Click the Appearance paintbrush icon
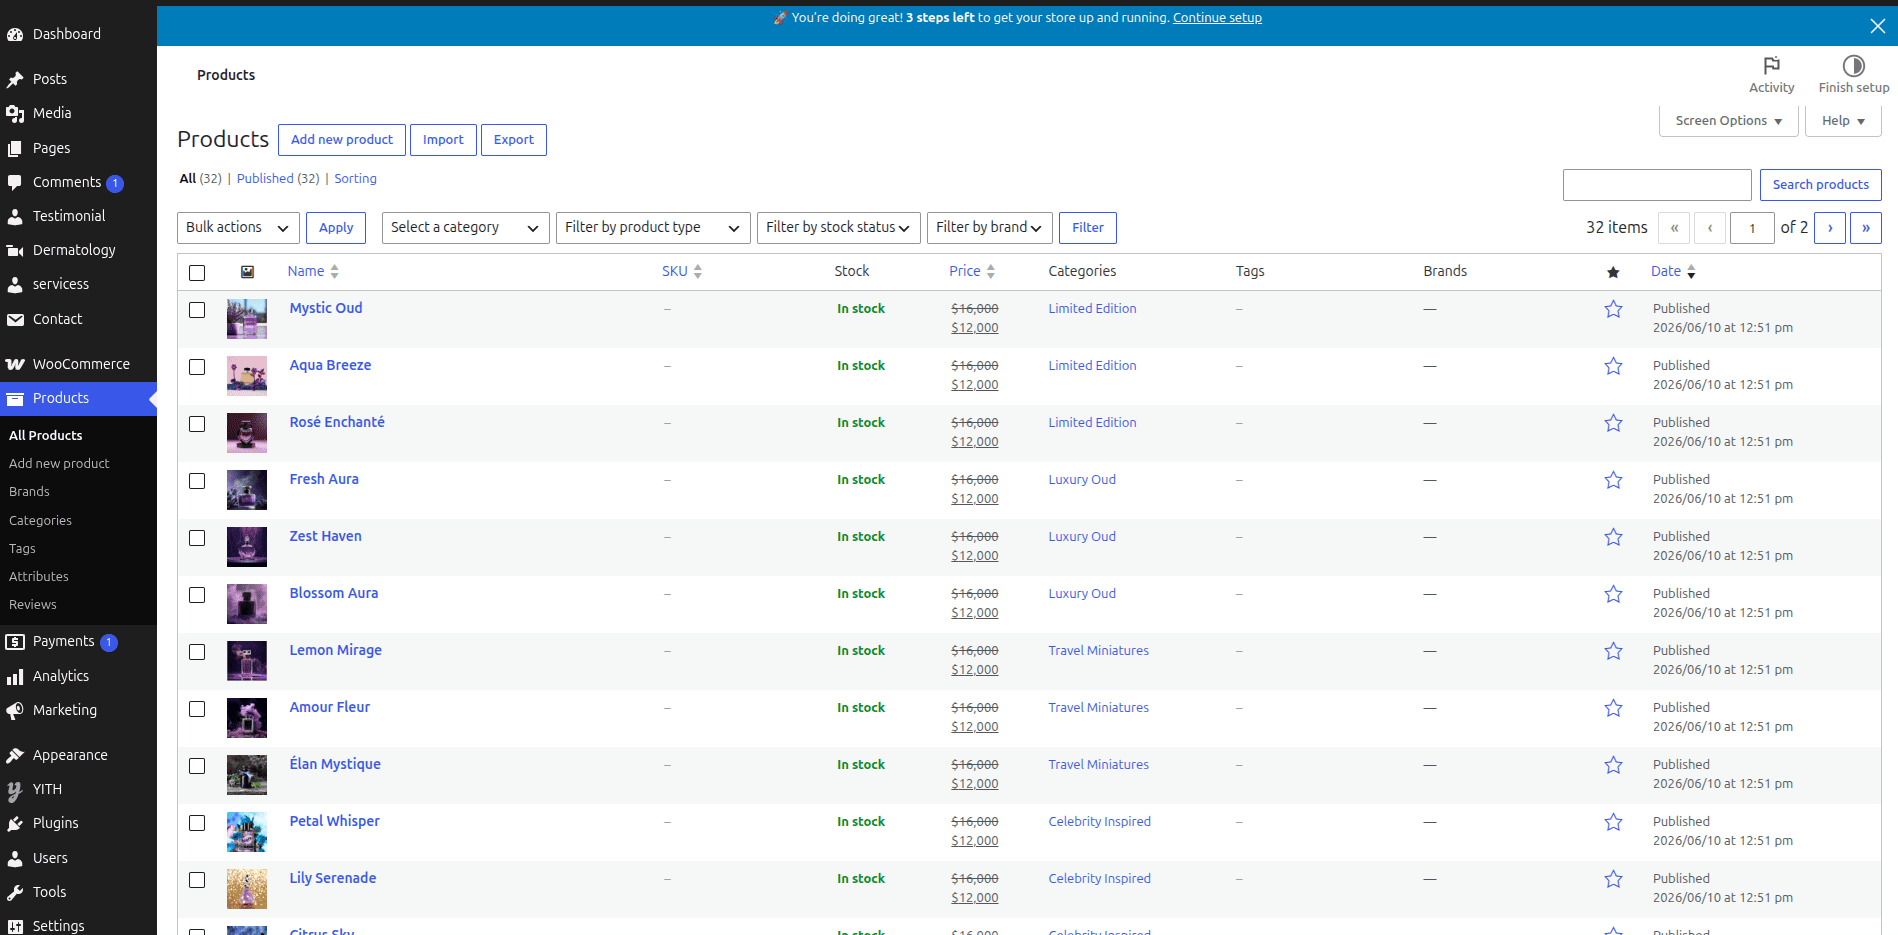 (x=15, y=755)
